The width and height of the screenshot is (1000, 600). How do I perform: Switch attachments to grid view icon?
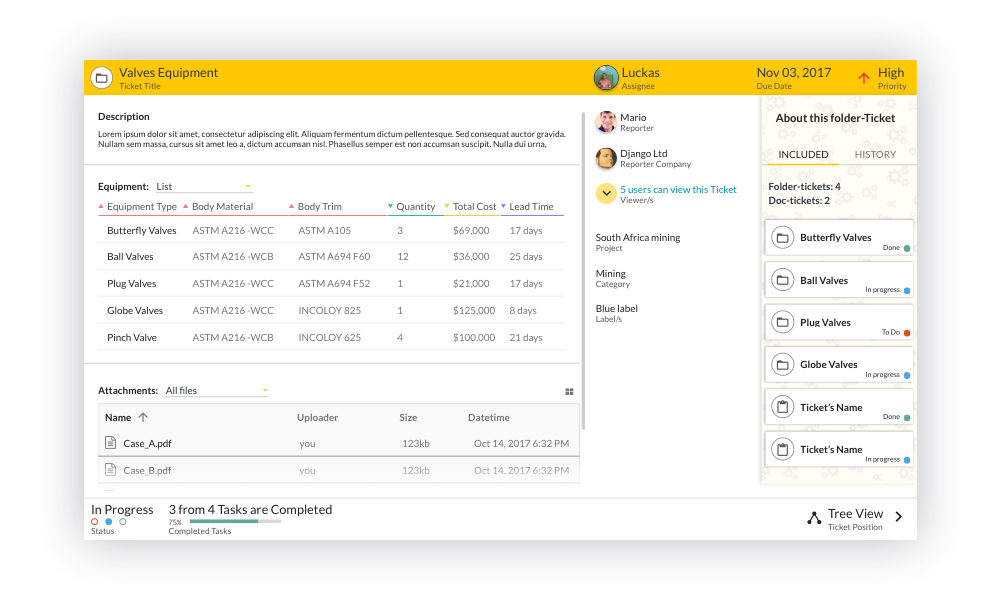click(570, 392)
